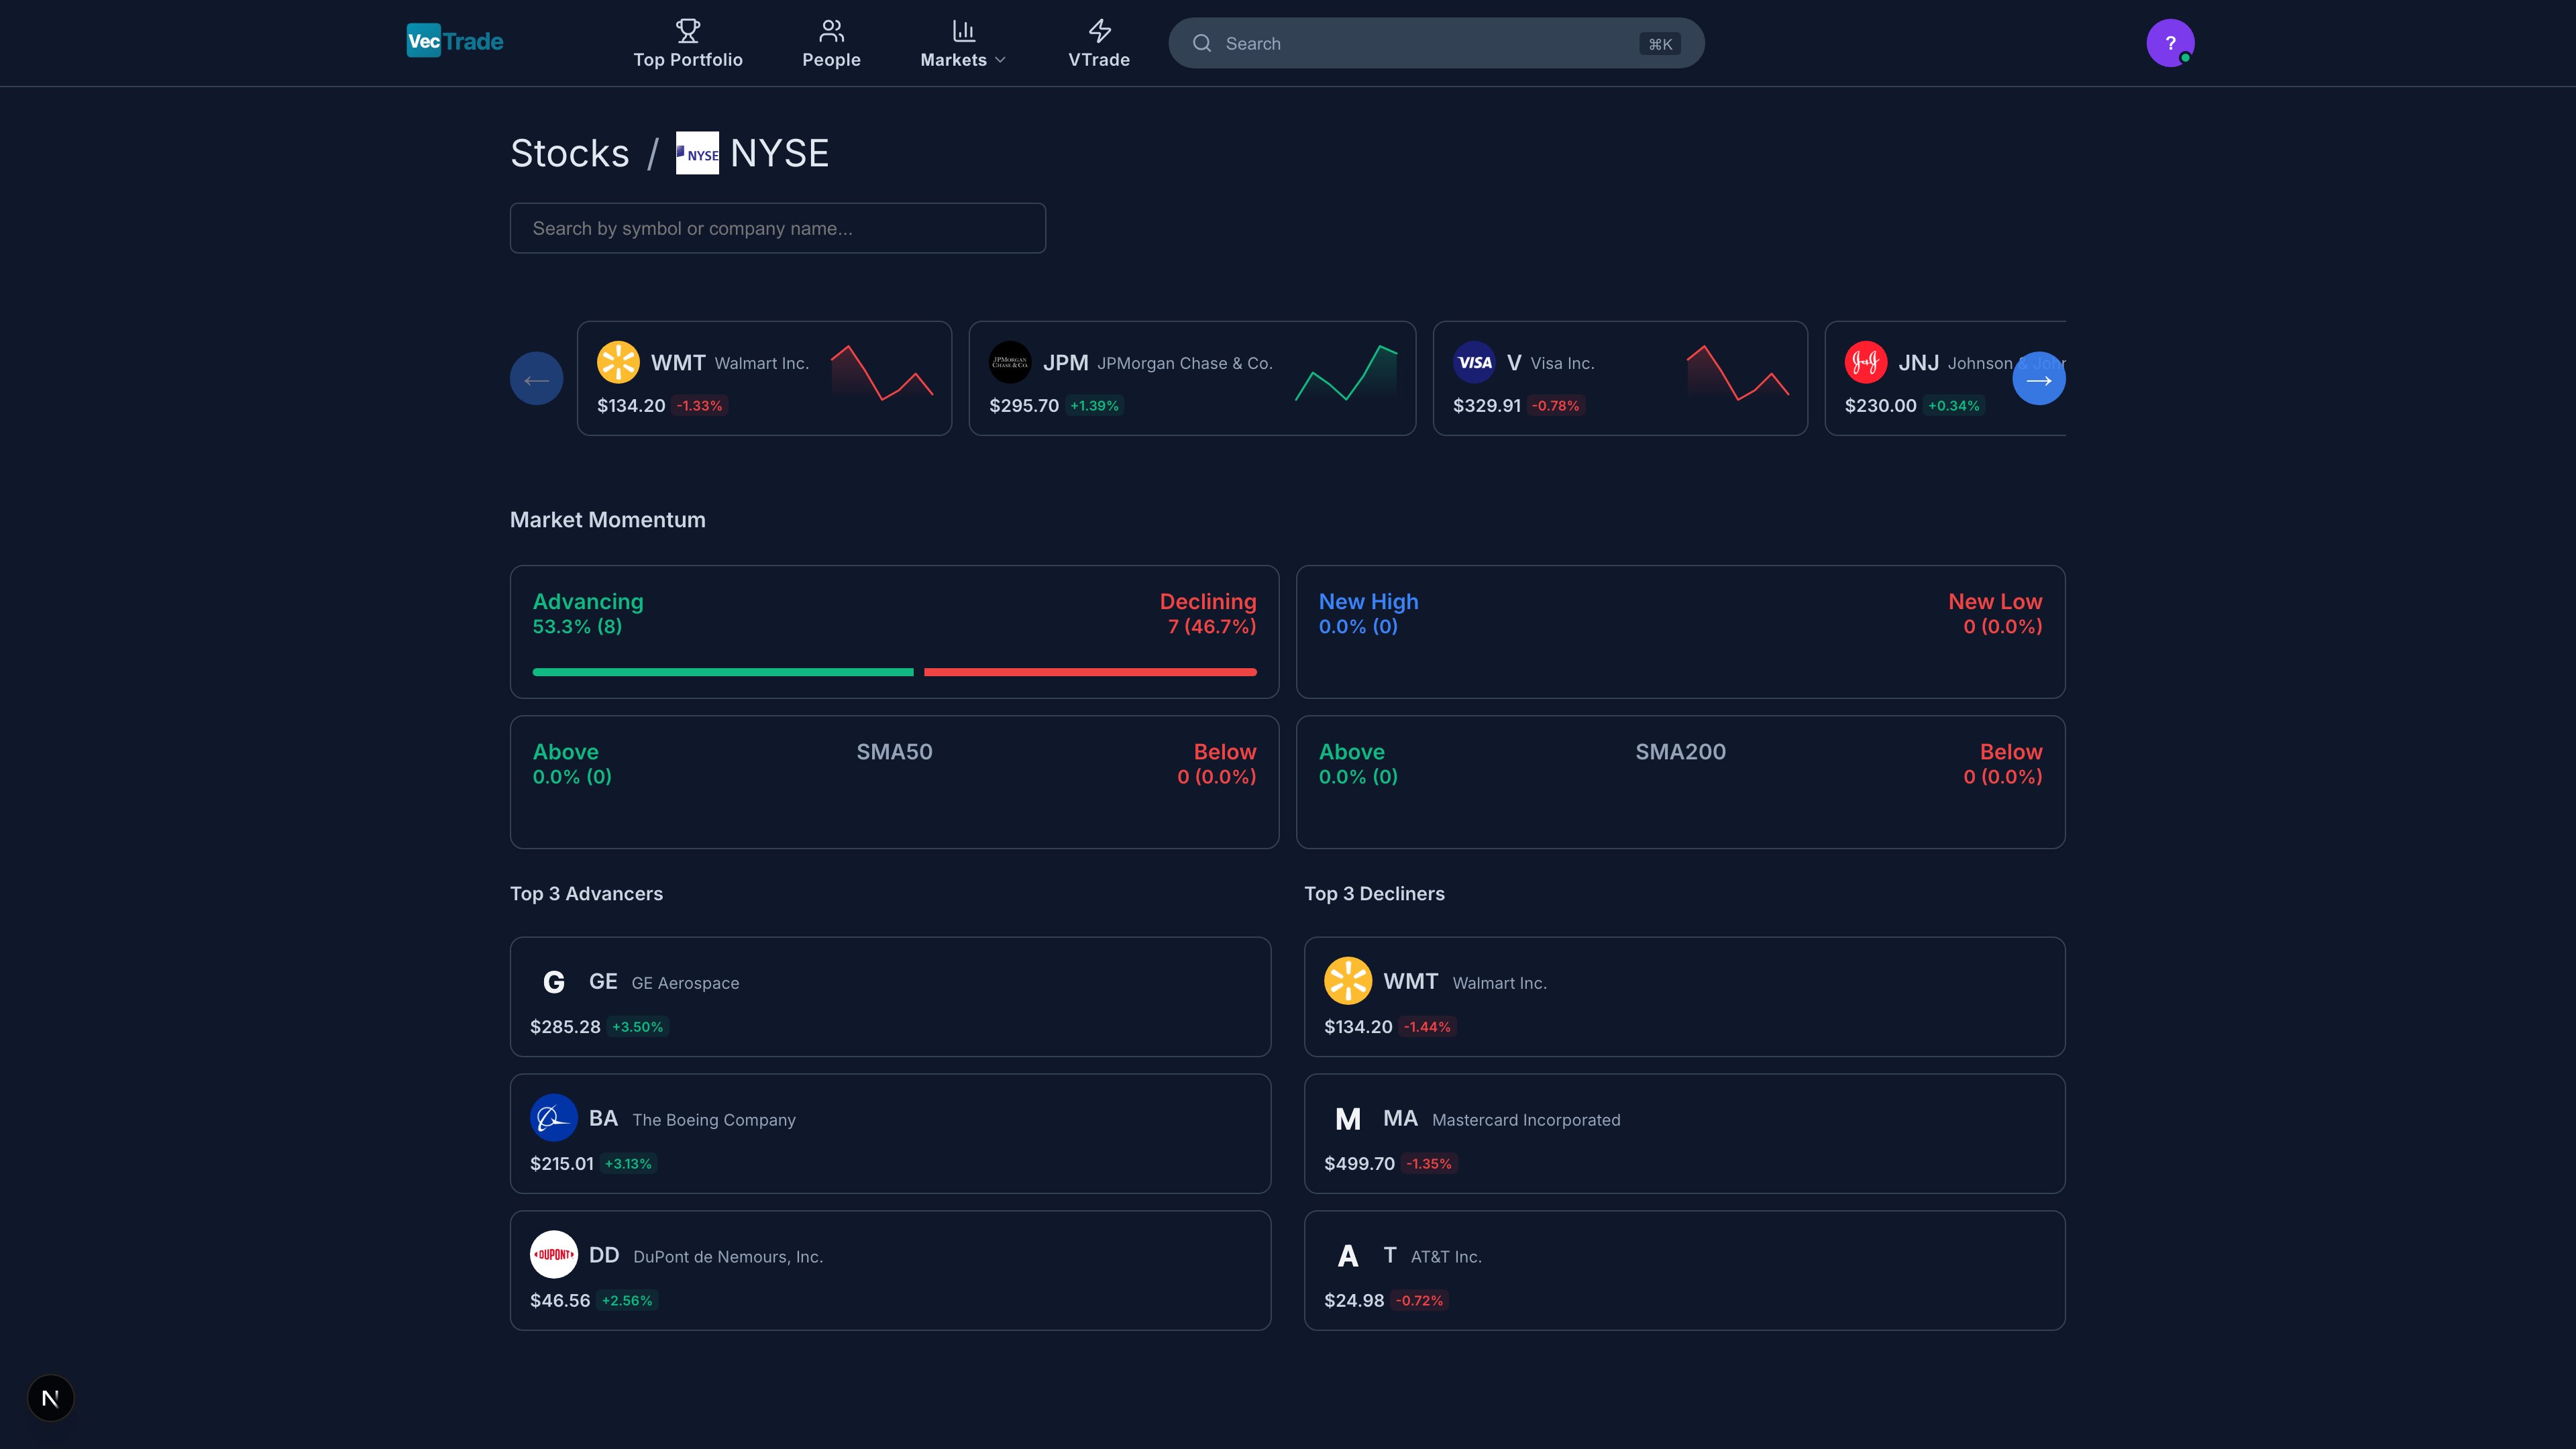Click the red Declining progress bar
The image size is (2576, 1449).
tap(1090, 672)
